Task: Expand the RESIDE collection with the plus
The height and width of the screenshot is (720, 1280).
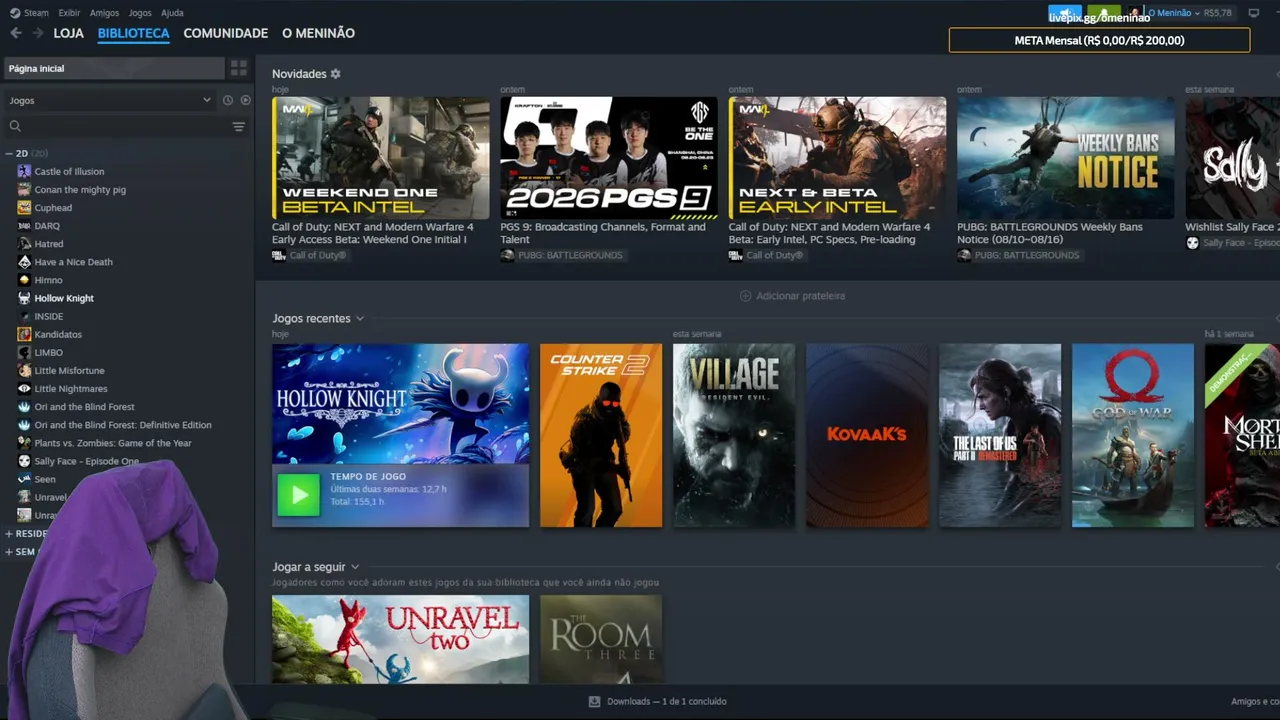Action: pyautogui.click(x=9, y=534)
